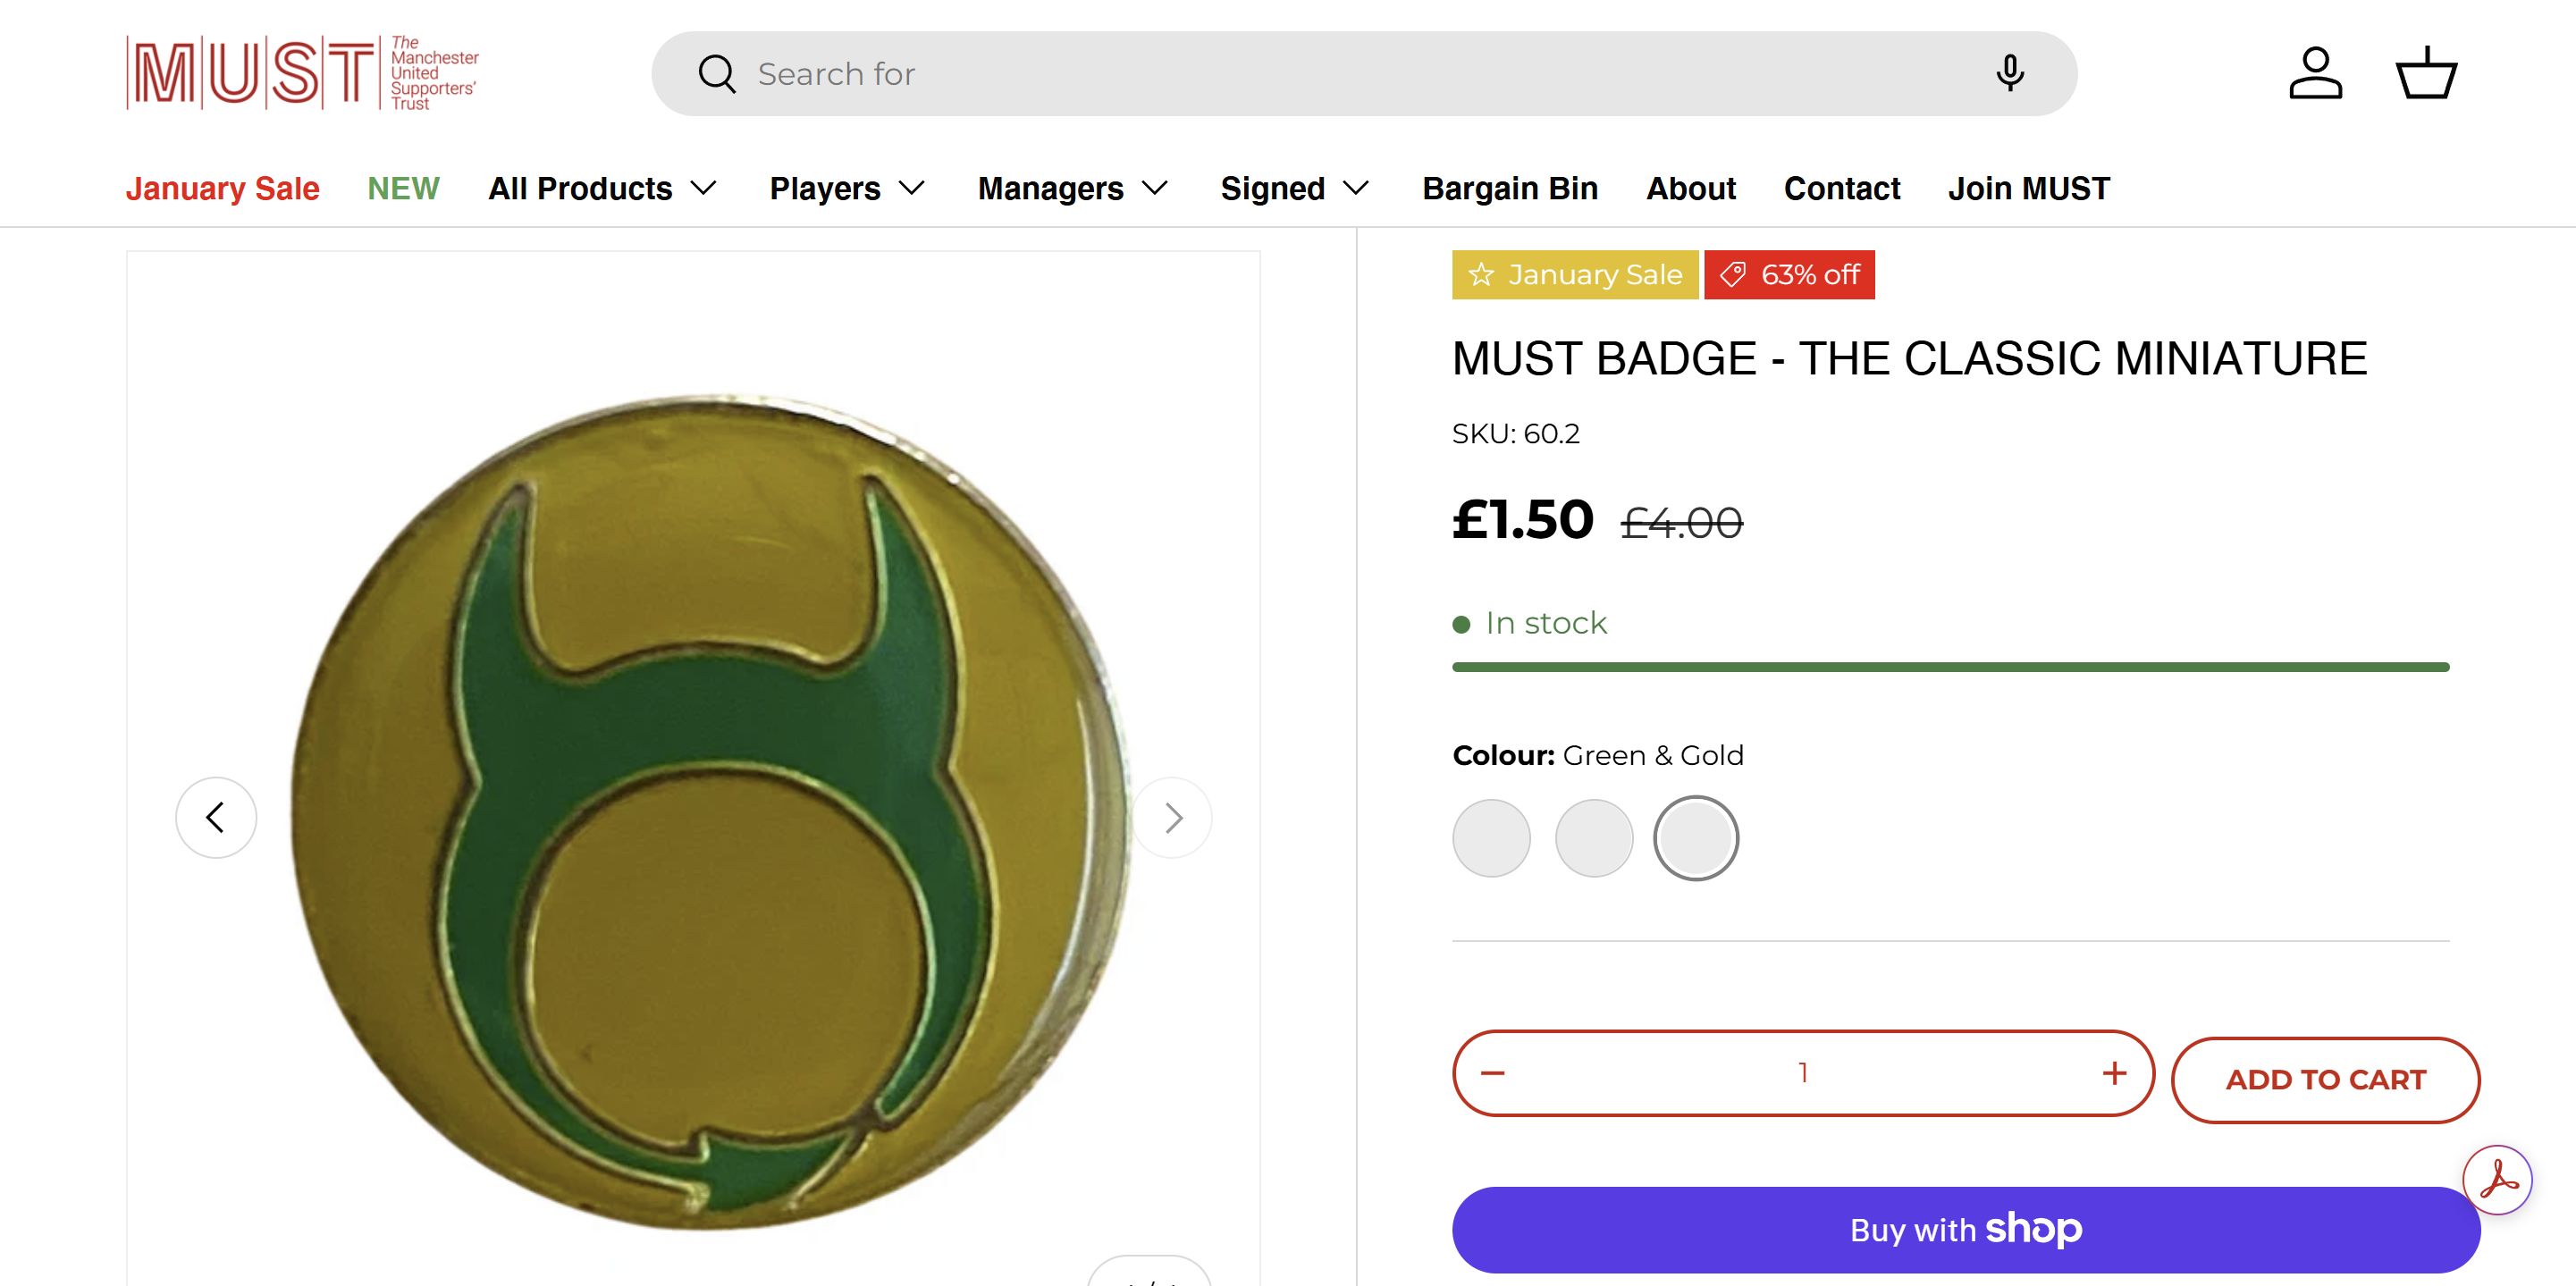Activate voice search microphone icon

pos(2009,74)
